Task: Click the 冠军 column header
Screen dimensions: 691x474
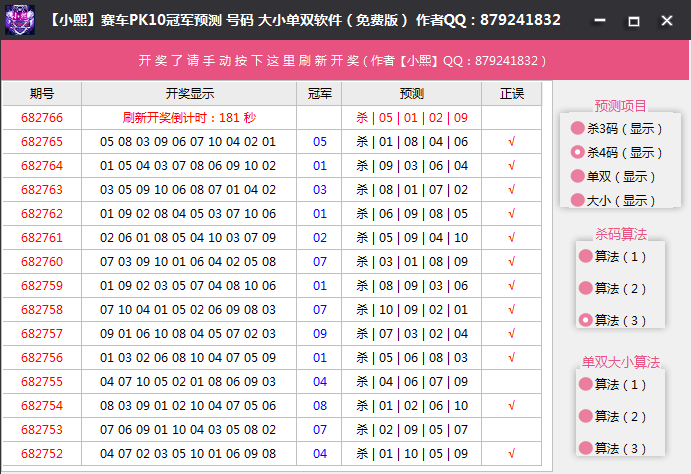Action: pyautogui.click(x=319, y=93)
